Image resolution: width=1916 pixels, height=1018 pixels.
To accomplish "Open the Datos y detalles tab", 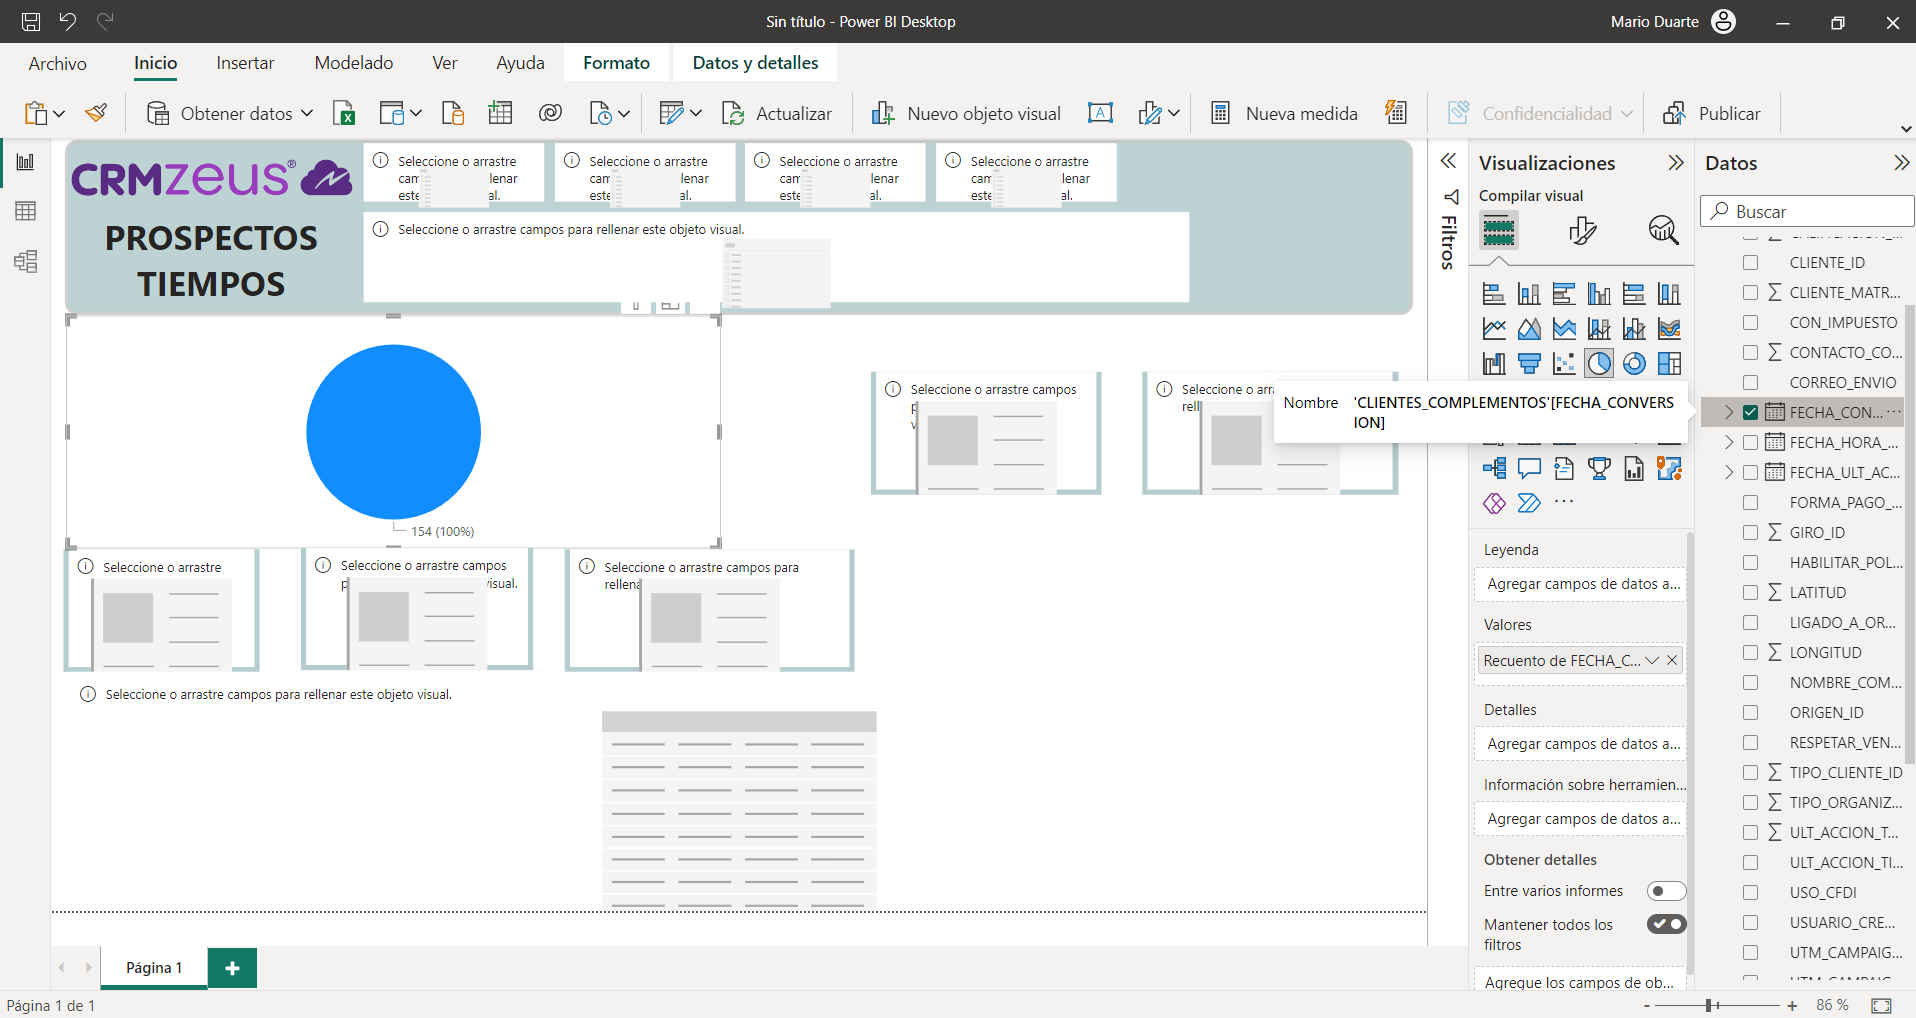I will click(x=755, y=63).
